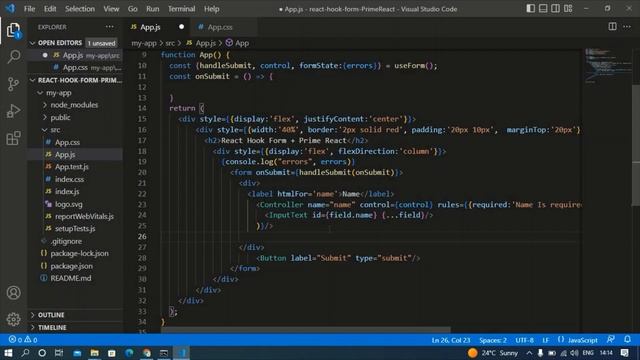
Task: Open the Search view in activity bar
Action: pos(13,57)
